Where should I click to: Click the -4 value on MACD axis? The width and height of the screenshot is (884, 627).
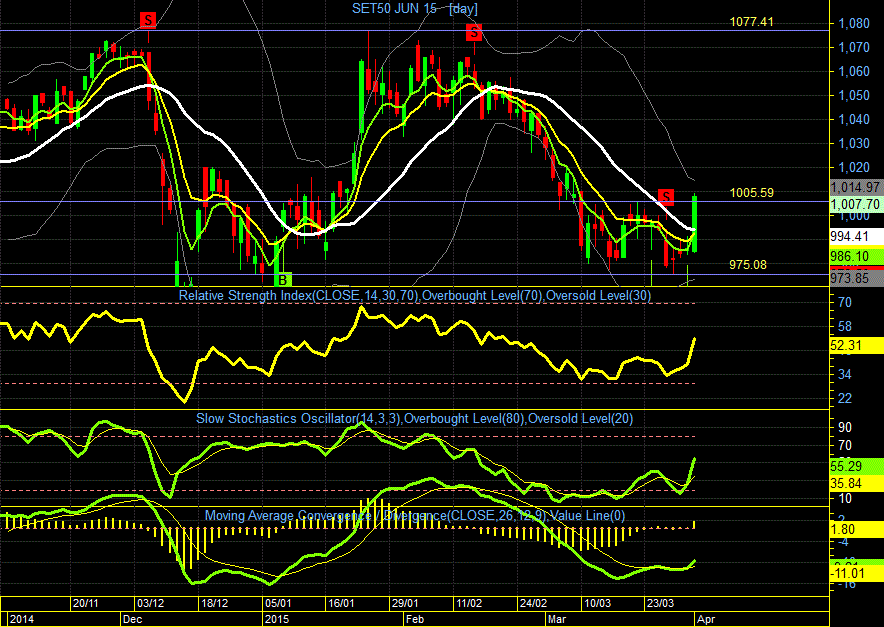tap(843, 542)
